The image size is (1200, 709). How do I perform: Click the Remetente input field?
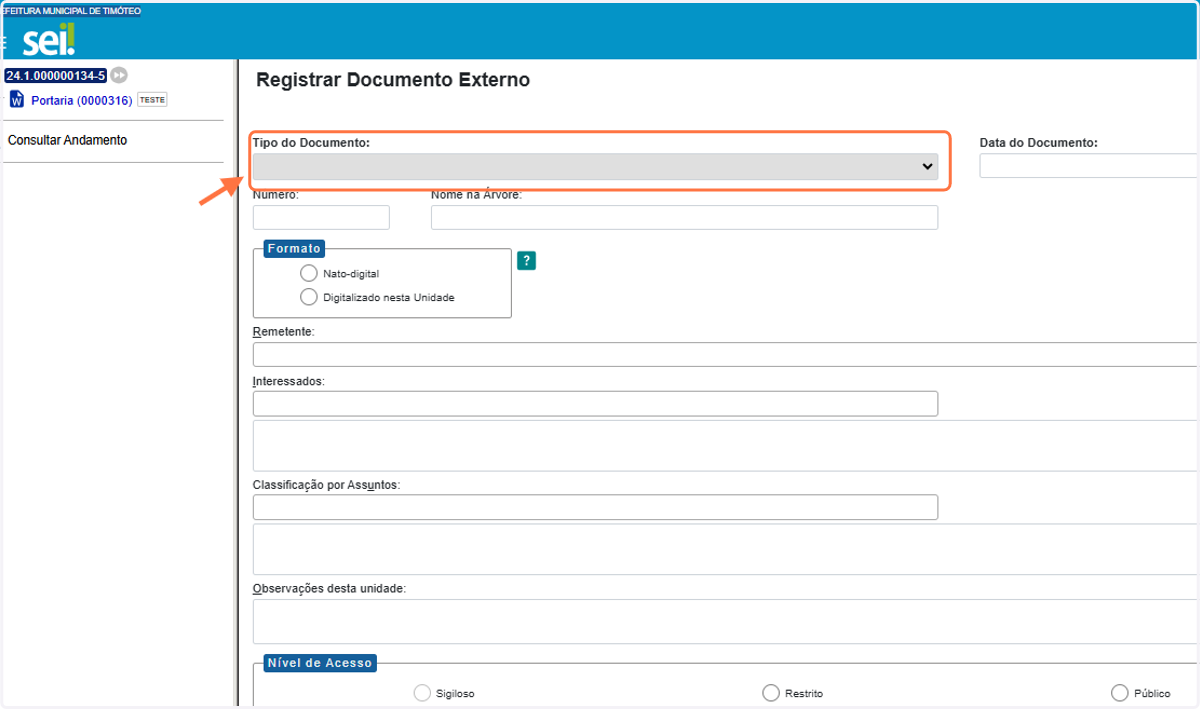coord(726,355)
